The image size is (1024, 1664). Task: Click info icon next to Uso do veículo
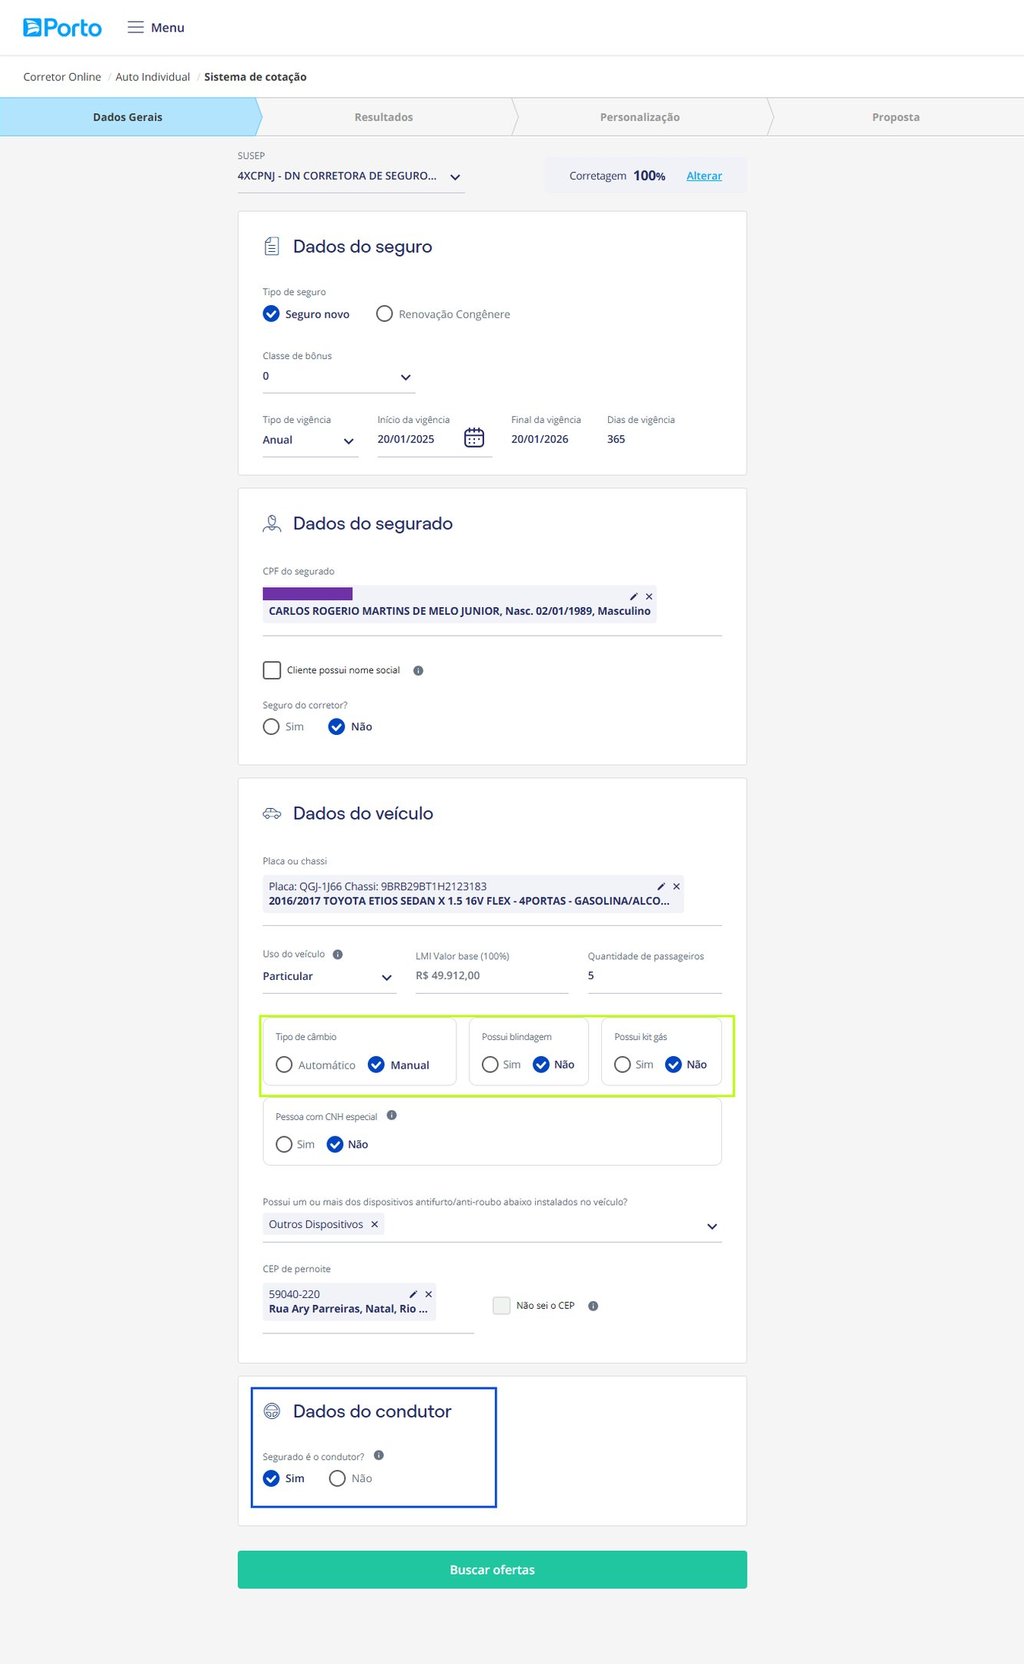pos(338,954)
